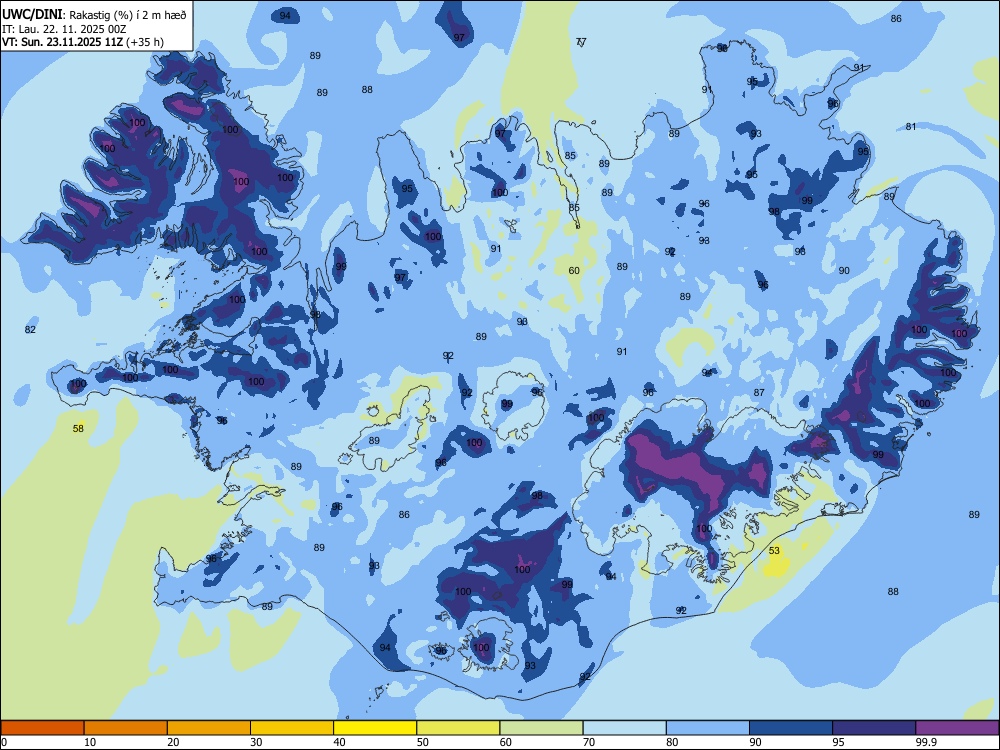Select the legend tick label '20'
The height and width of the screenshot is (750, 1000).
point(173,742)
